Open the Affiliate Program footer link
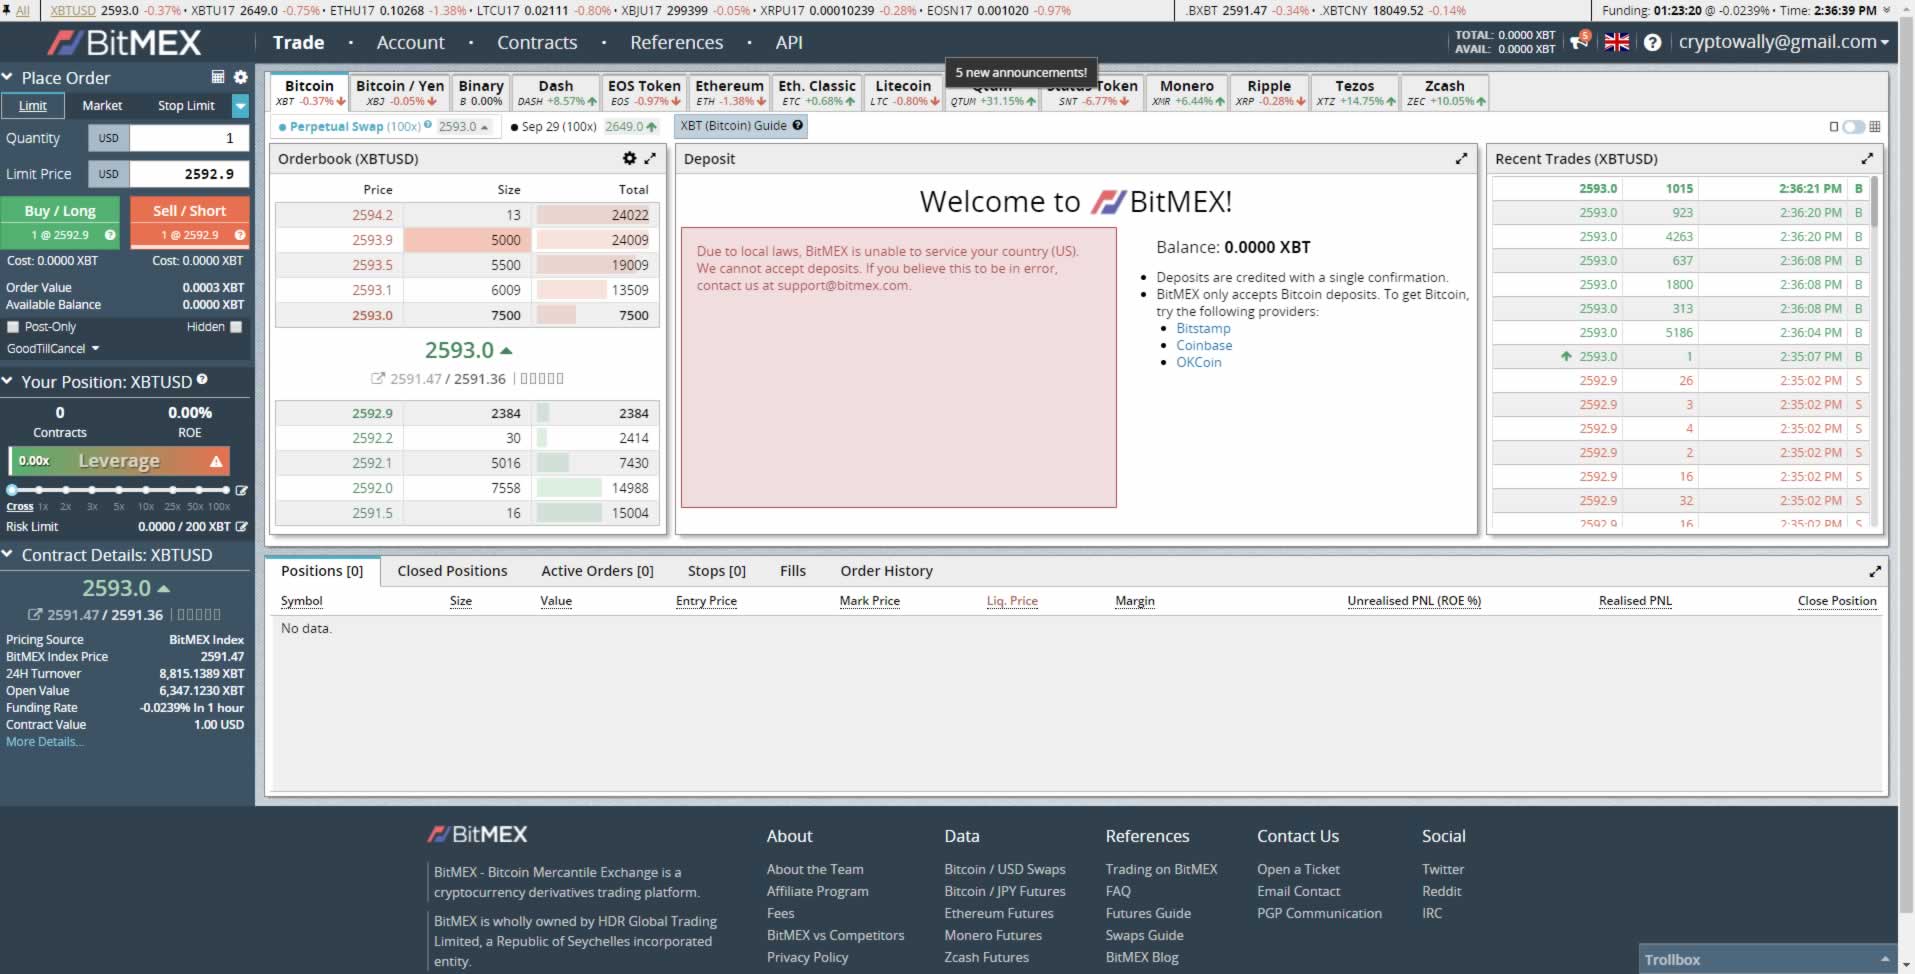This screenshot has height=974, width=1915. 817,891
